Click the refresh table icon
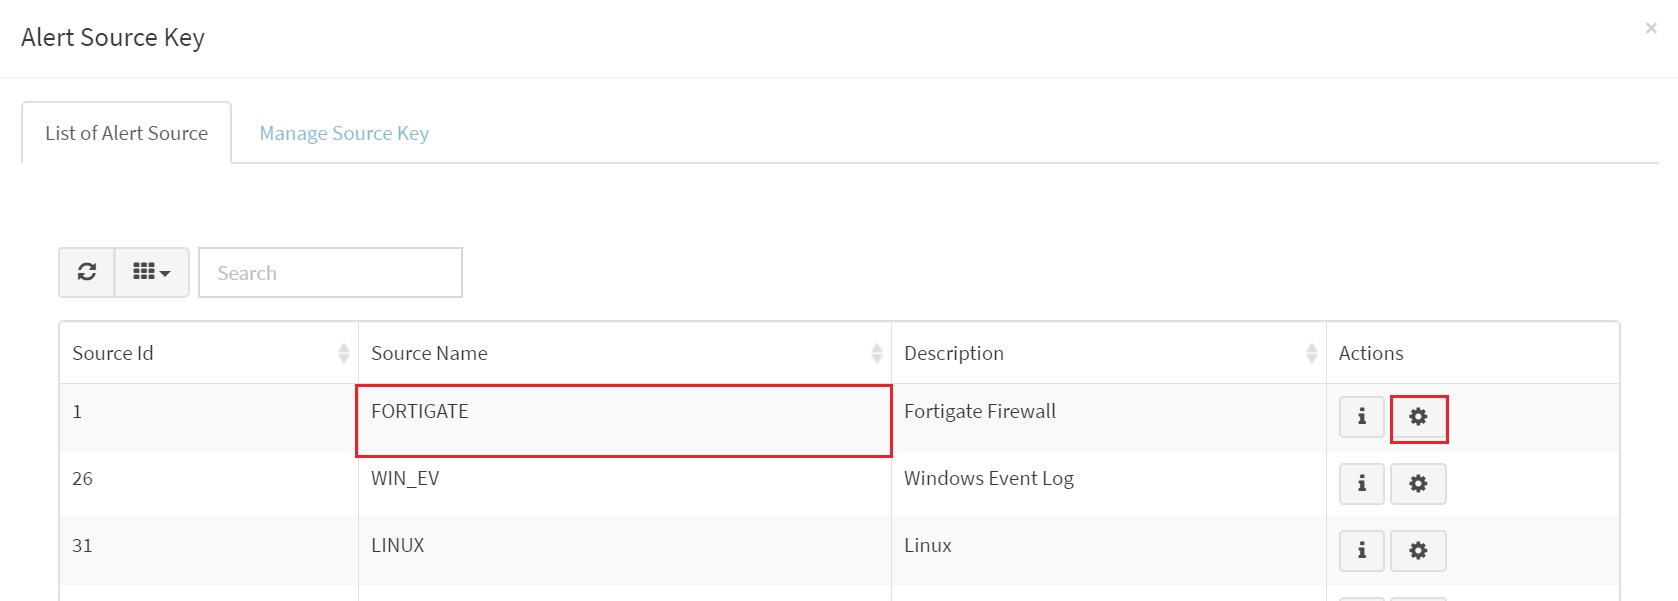This screenshot has height=601, width=1678. (87, 272)
